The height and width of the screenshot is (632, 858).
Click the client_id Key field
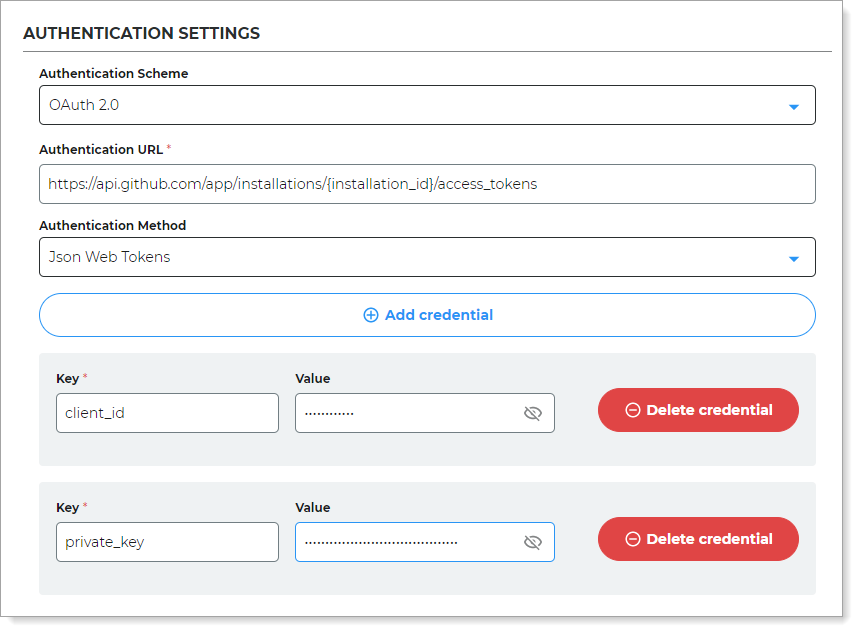tap(167, 413)
